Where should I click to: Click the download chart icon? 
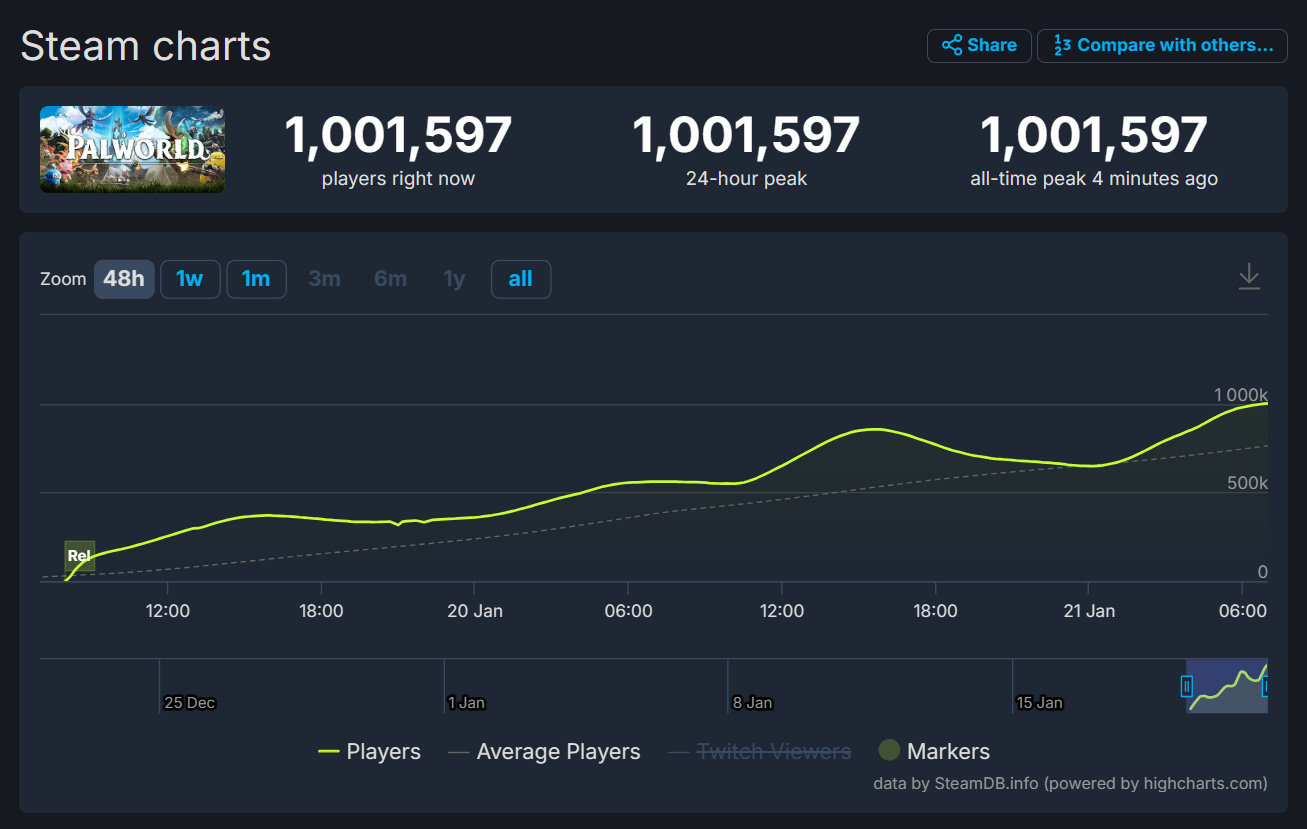point(1249,277)
